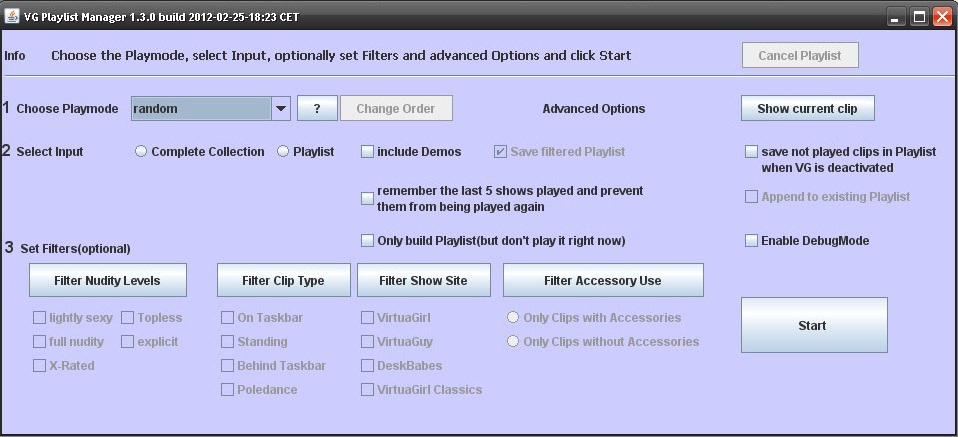Check the DeskBabes show site checkbox
Viewport: 958px width, 437px height.
367,366
